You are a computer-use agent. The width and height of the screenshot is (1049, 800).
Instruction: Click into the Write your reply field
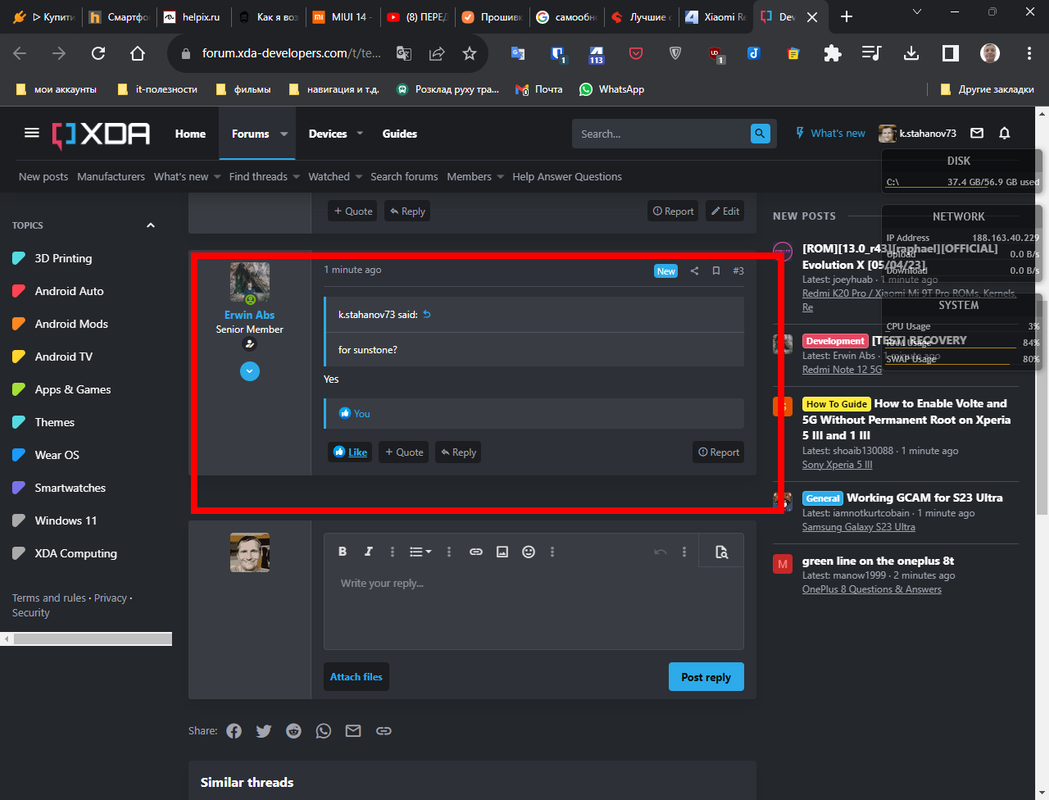pyautogui.click(x=534, y=608)
